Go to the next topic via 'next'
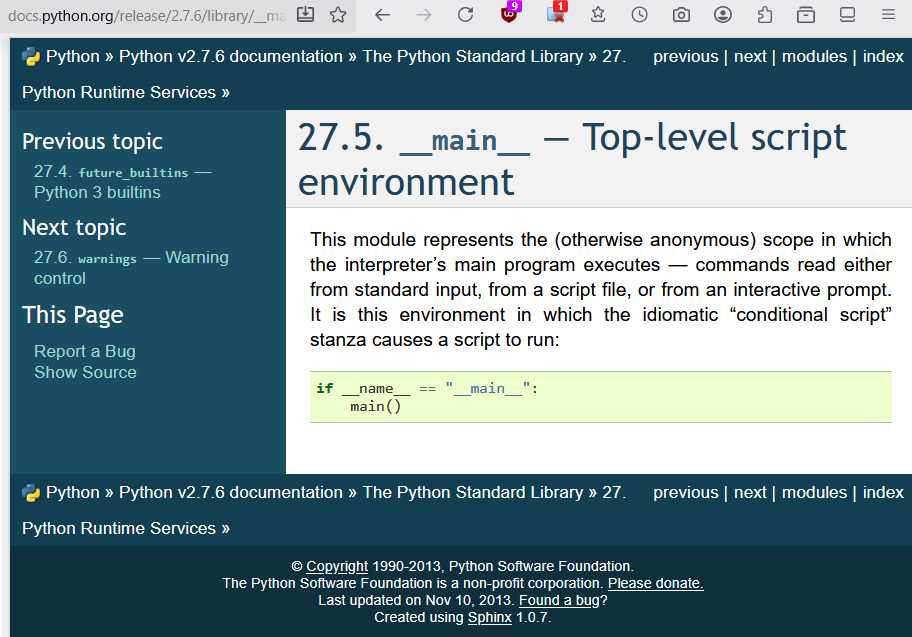This screenshot has width=912, height=637. [x=750, y=56]
